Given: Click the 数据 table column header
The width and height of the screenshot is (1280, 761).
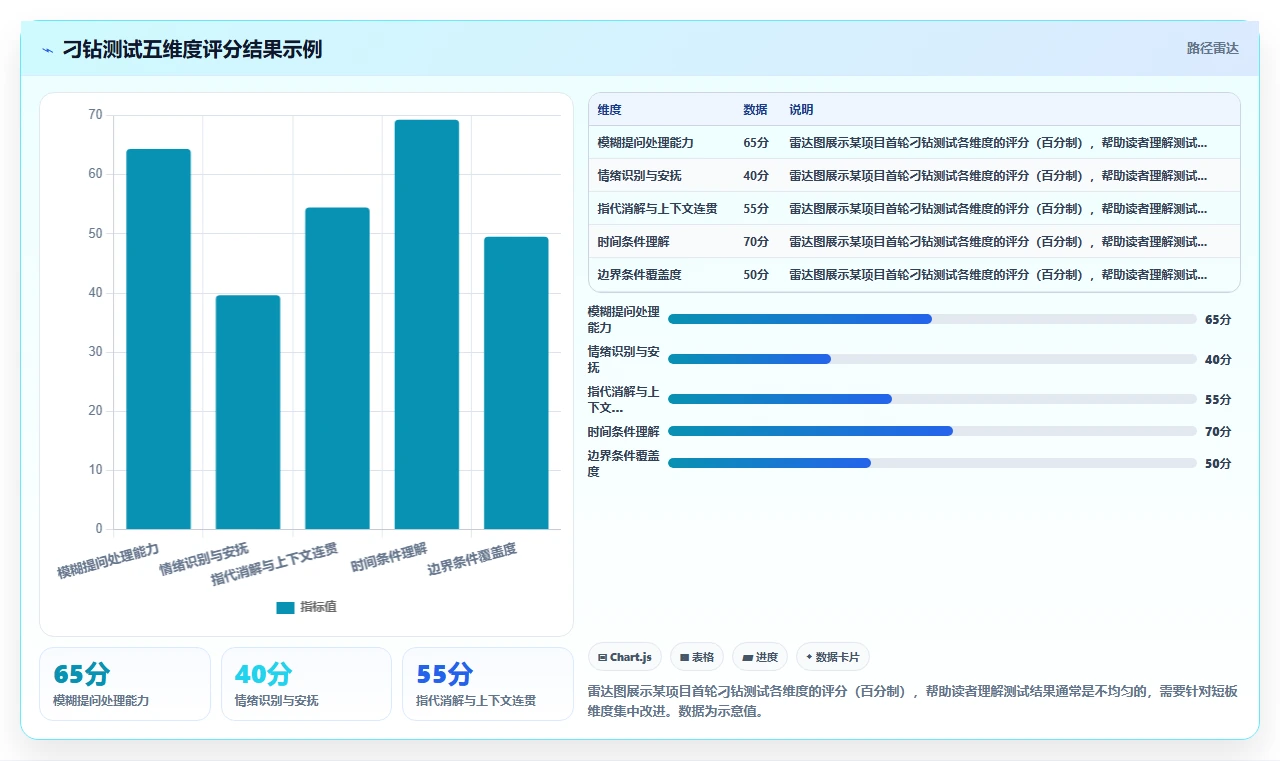Looking at the screenshot, I should pyautogui.click(x=755, y=110).
